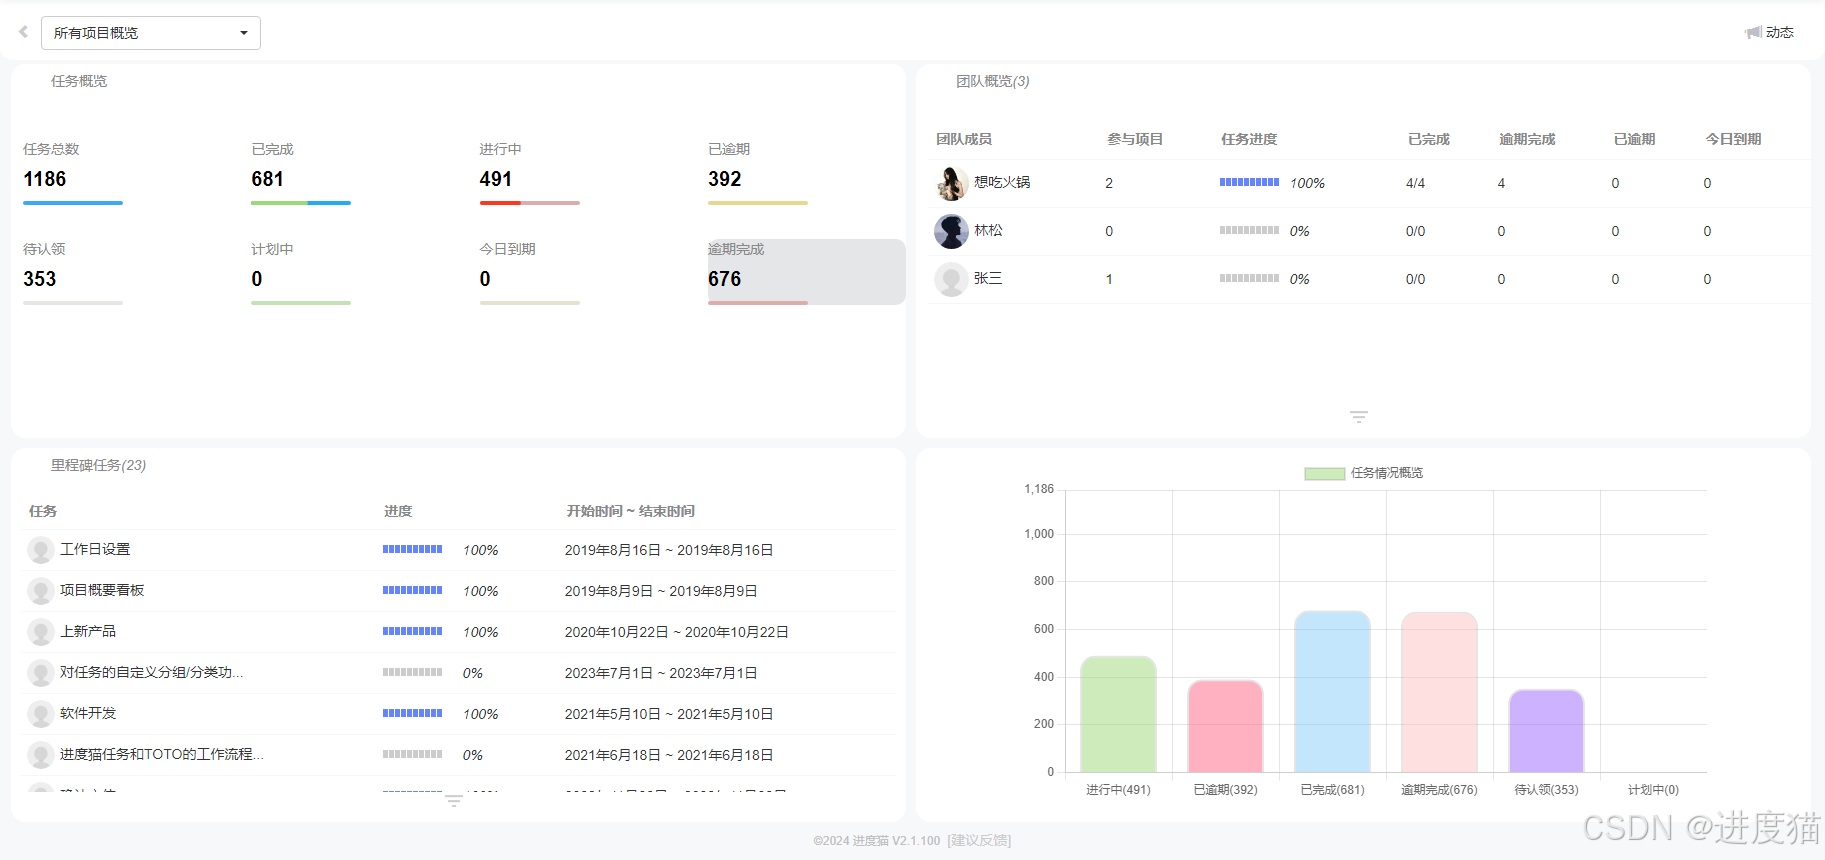
Task: Click the 任务概览 panel title
Action: pos(79,81)
